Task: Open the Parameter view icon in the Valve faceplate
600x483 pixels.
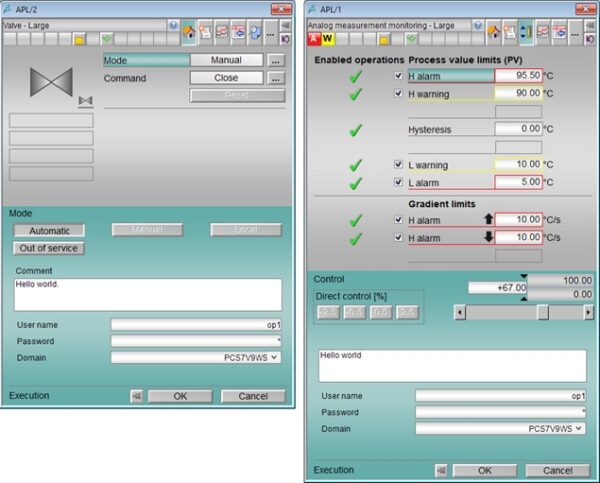Action: [238, 33]
